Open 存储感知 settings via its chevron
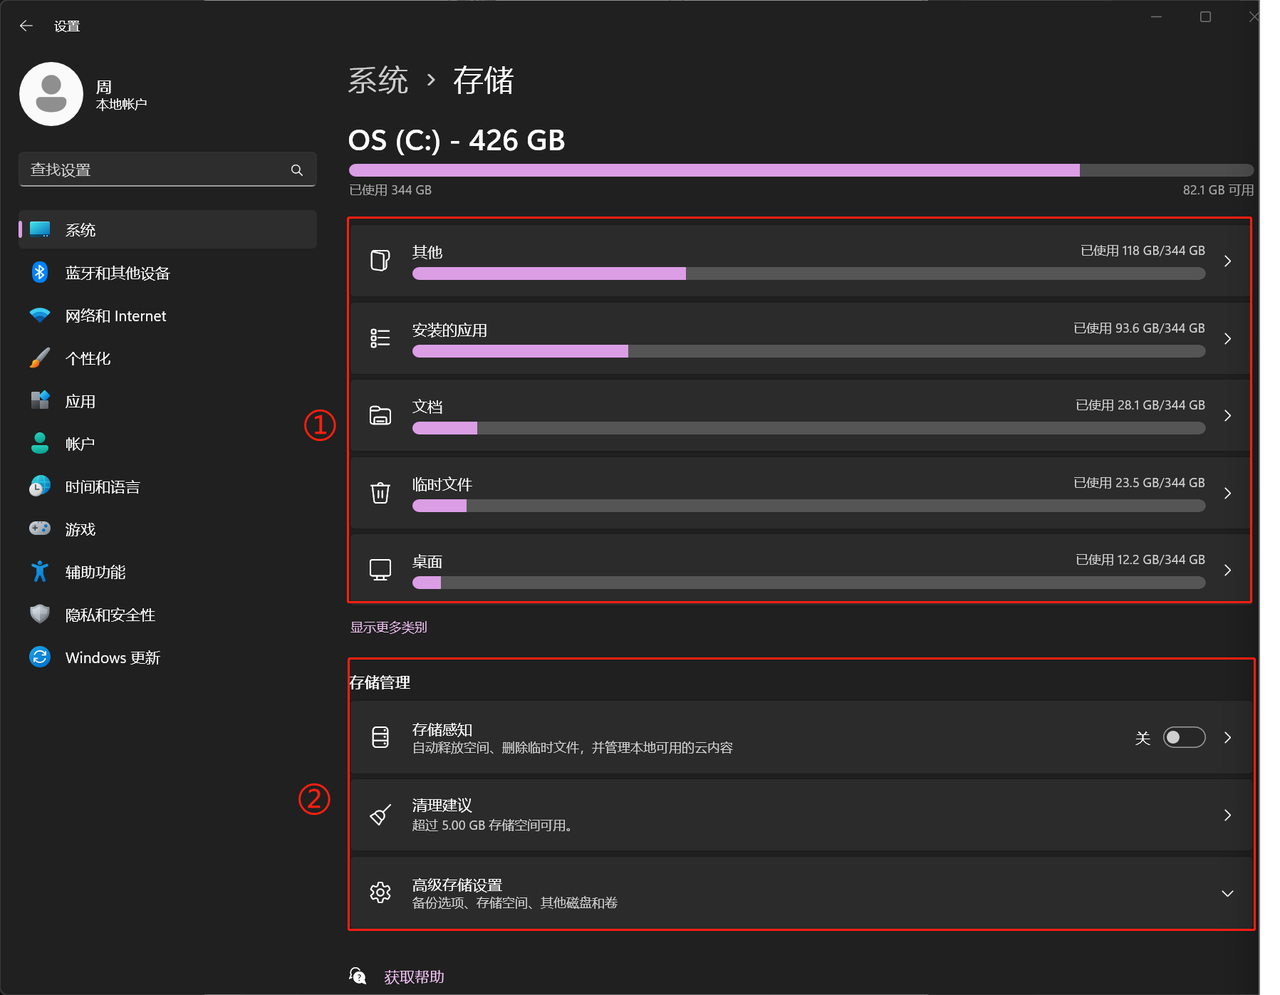Viewport: 1280px width, 995px height. (1228, 738)
